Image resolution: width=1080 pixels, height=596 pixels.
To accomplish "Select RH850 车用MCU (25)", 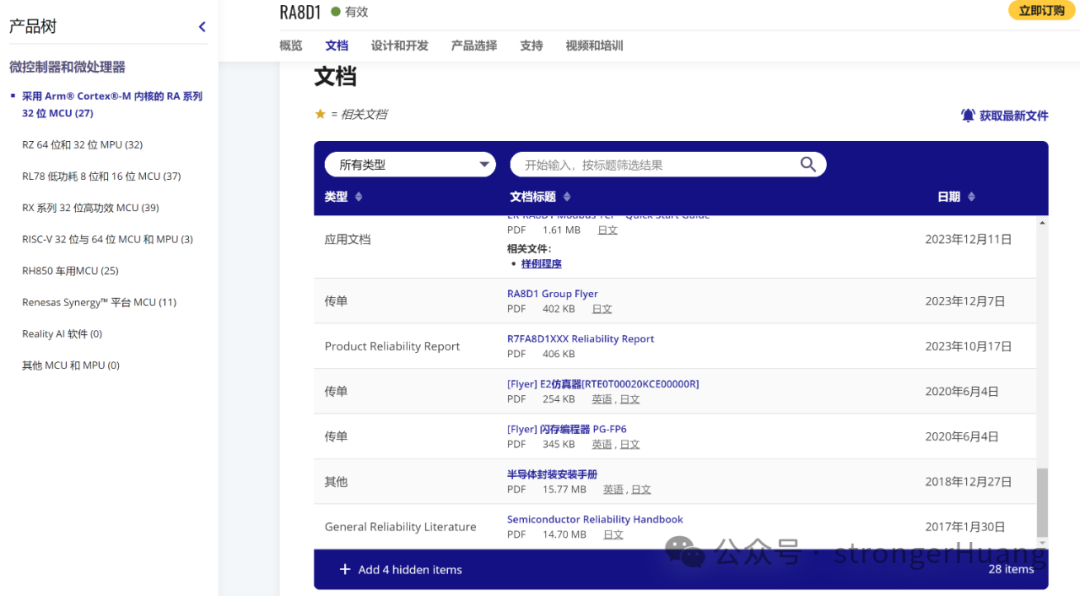I will 70,271.
